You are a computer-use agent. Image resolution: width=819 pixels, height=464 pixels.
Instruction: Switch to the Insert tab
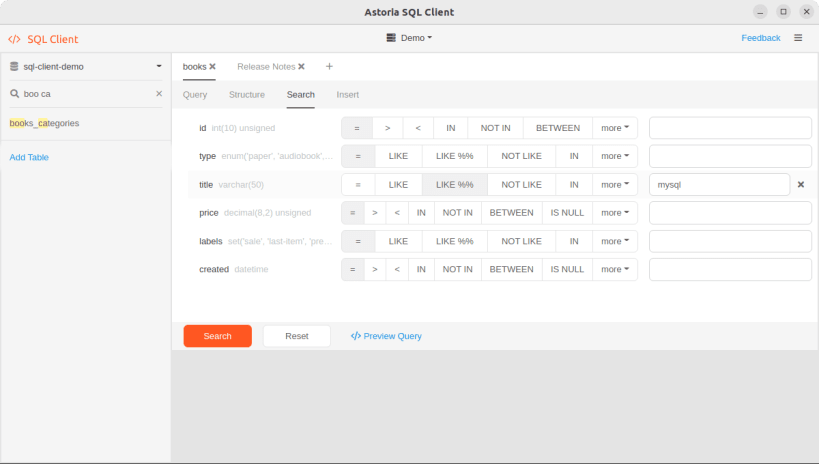pyautogui.click(x=347, y=95)
